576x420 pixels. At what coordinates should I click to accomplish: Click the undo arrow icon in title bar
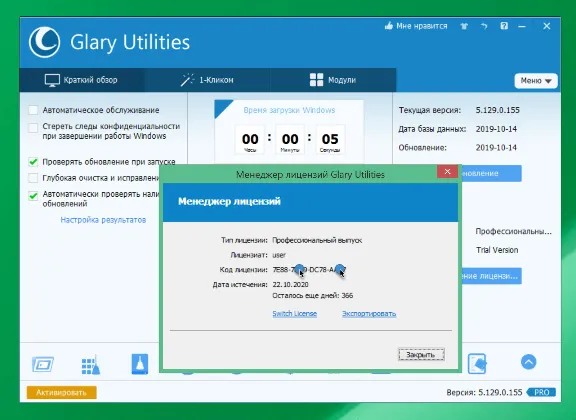(484, 26)
